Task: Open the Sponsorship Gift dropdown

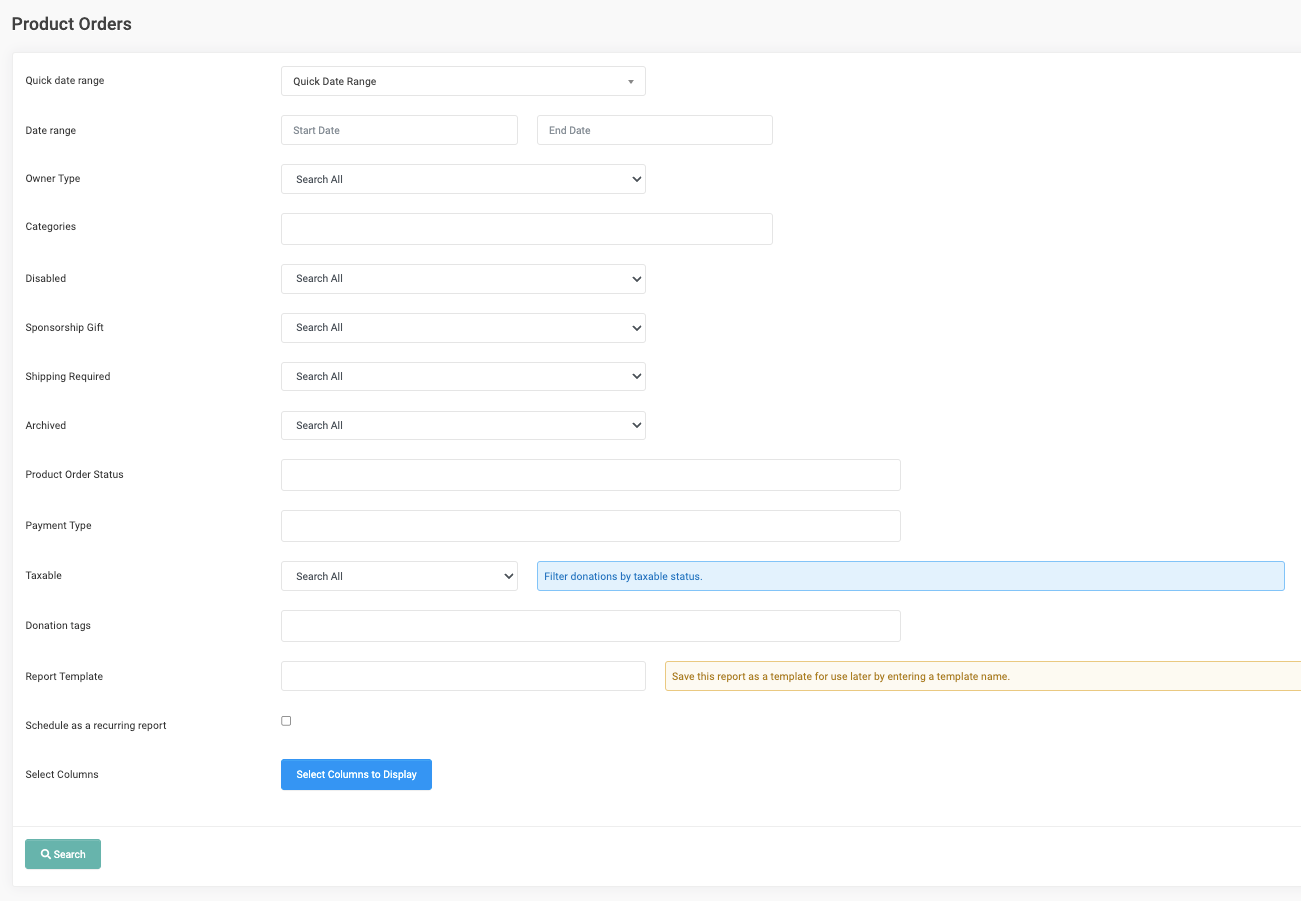Action: point(462,328)
